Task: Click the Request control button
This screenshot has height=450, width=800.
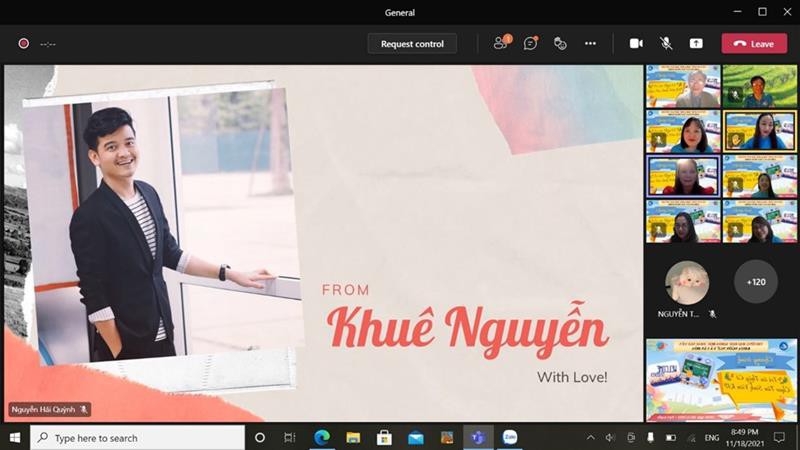Action: (412, 43)
